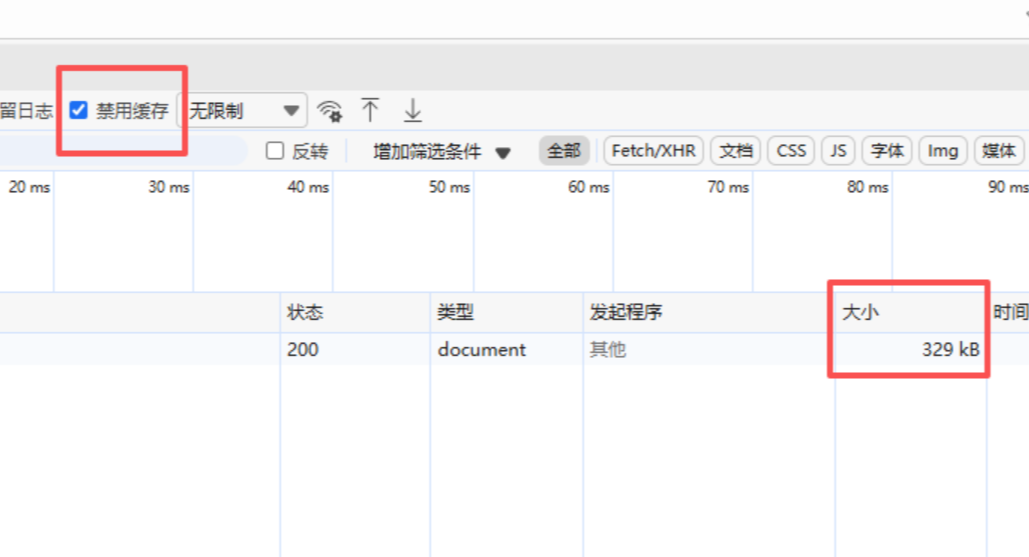Show only JS requests

pos(838,151)
